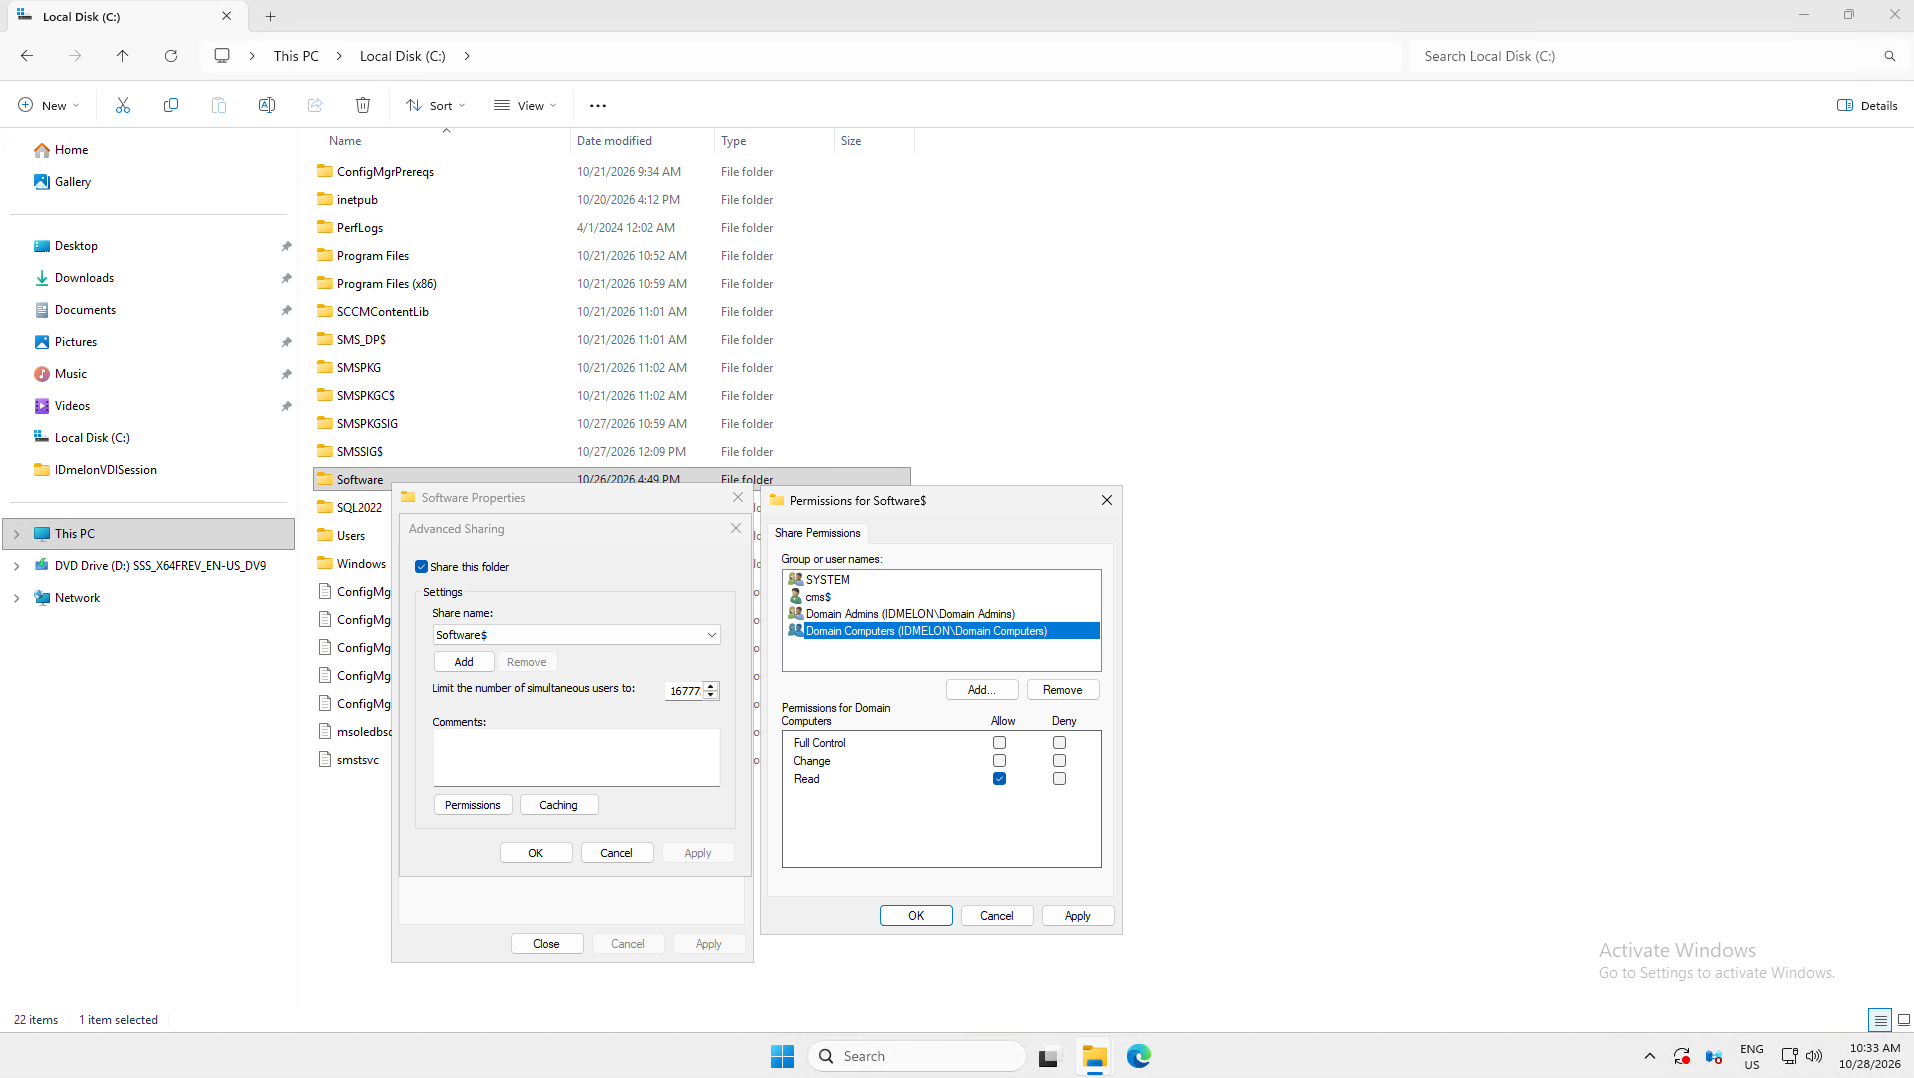Expand the Network tree node
Viewport: 1914px width, 1078px height.
click(x=16, y=598)
